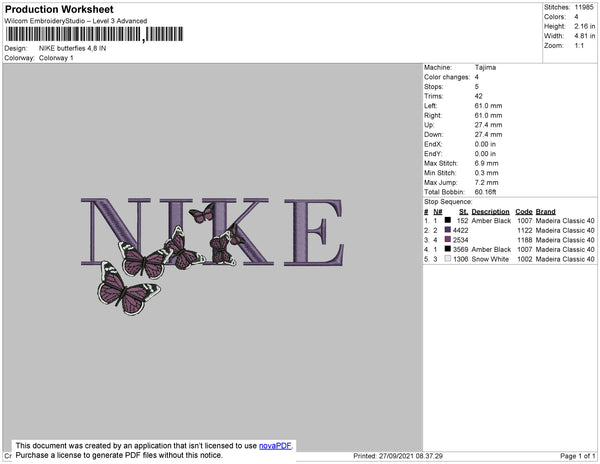Click the Trims value '42'
The height and width of the screenshot is (464, 600).
point(478,96)
